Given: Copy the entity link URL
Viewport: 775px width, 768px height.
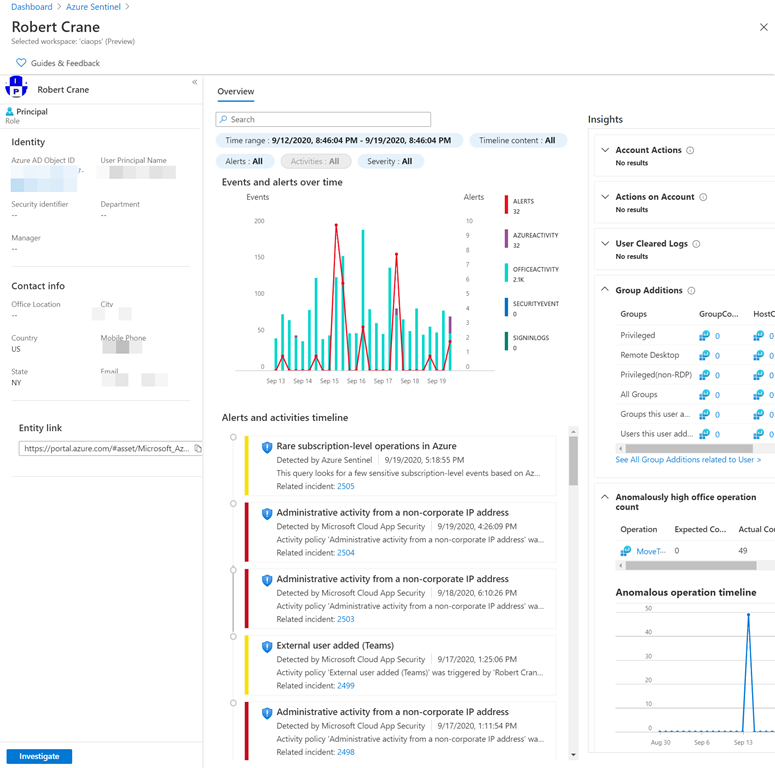Looking at the screenshot, I should tap(197, 449).
